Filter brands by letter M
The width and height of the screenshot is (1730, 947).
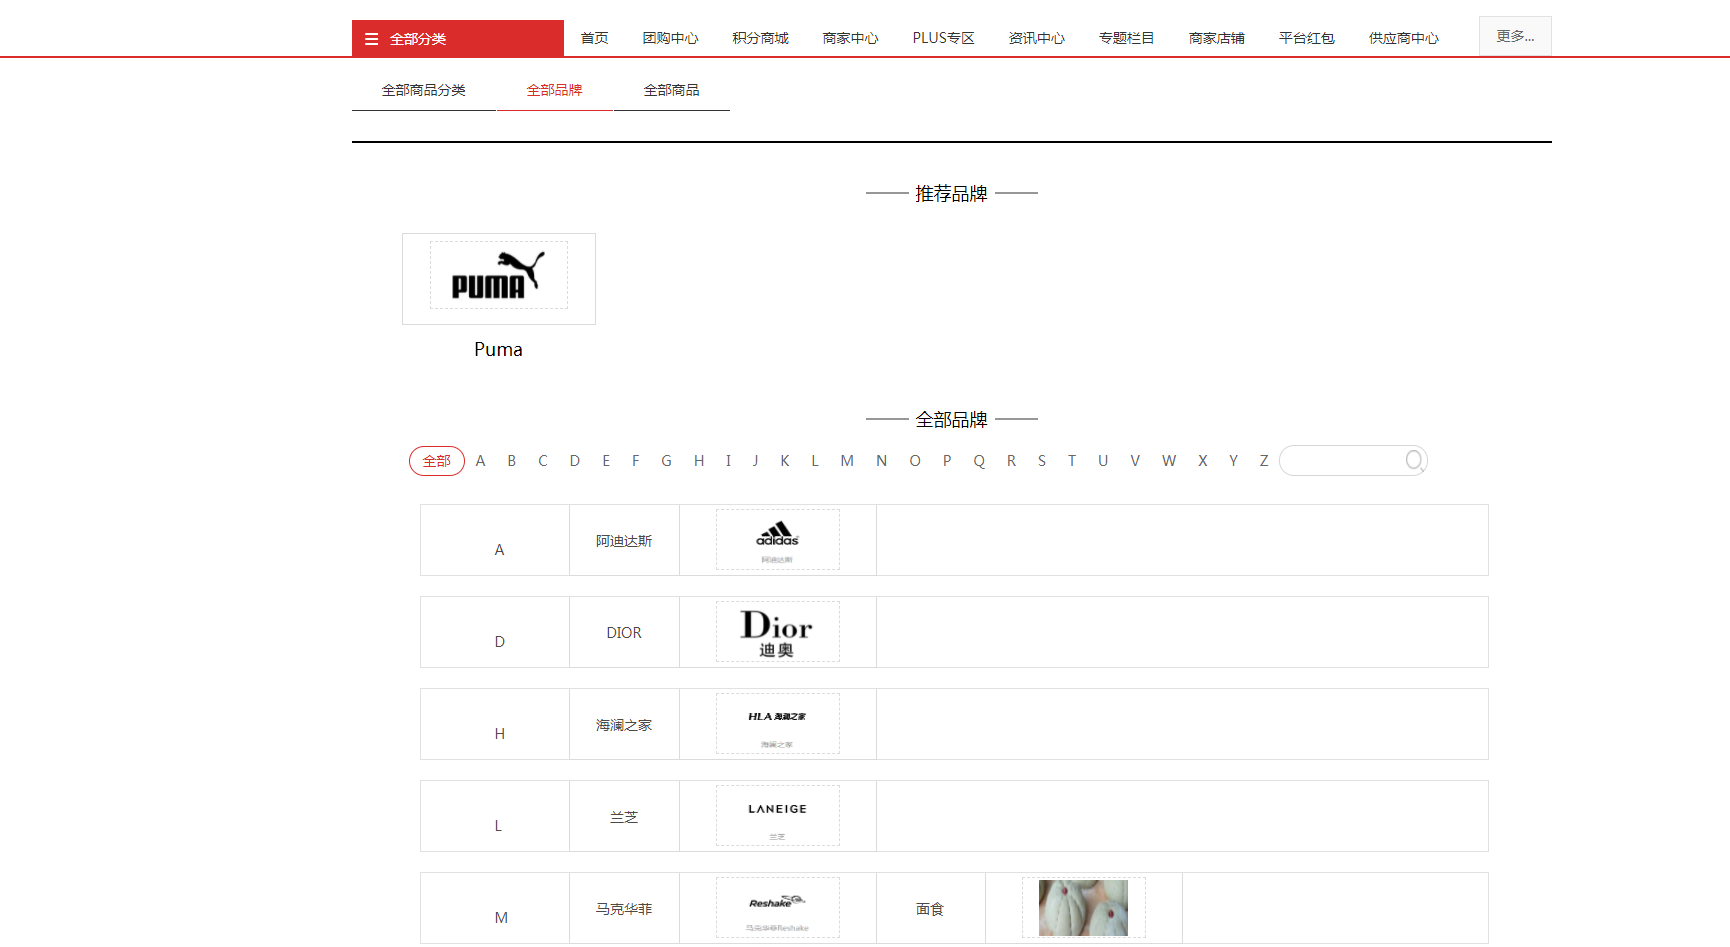pyautogui.click(x=847, y=461)
